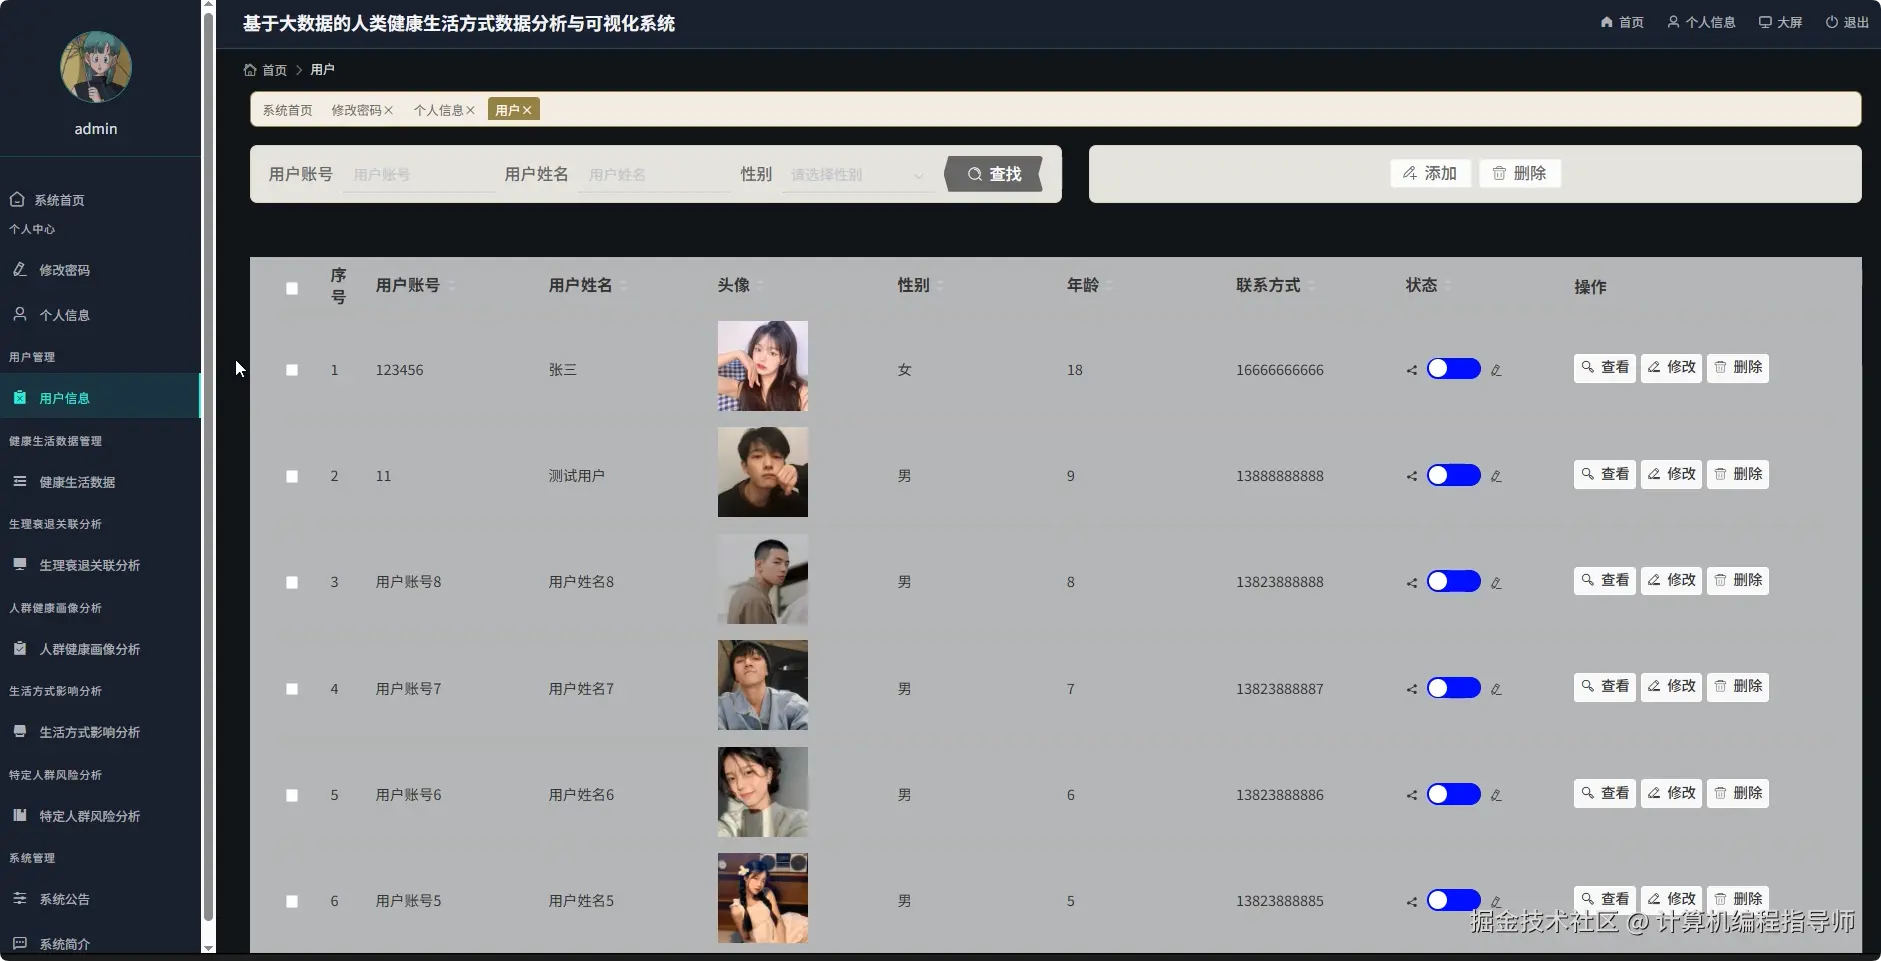The width and height of the screenshot is (1881, 961).
Task: Click the home icon in the breadcrumb
Action: 248,69
